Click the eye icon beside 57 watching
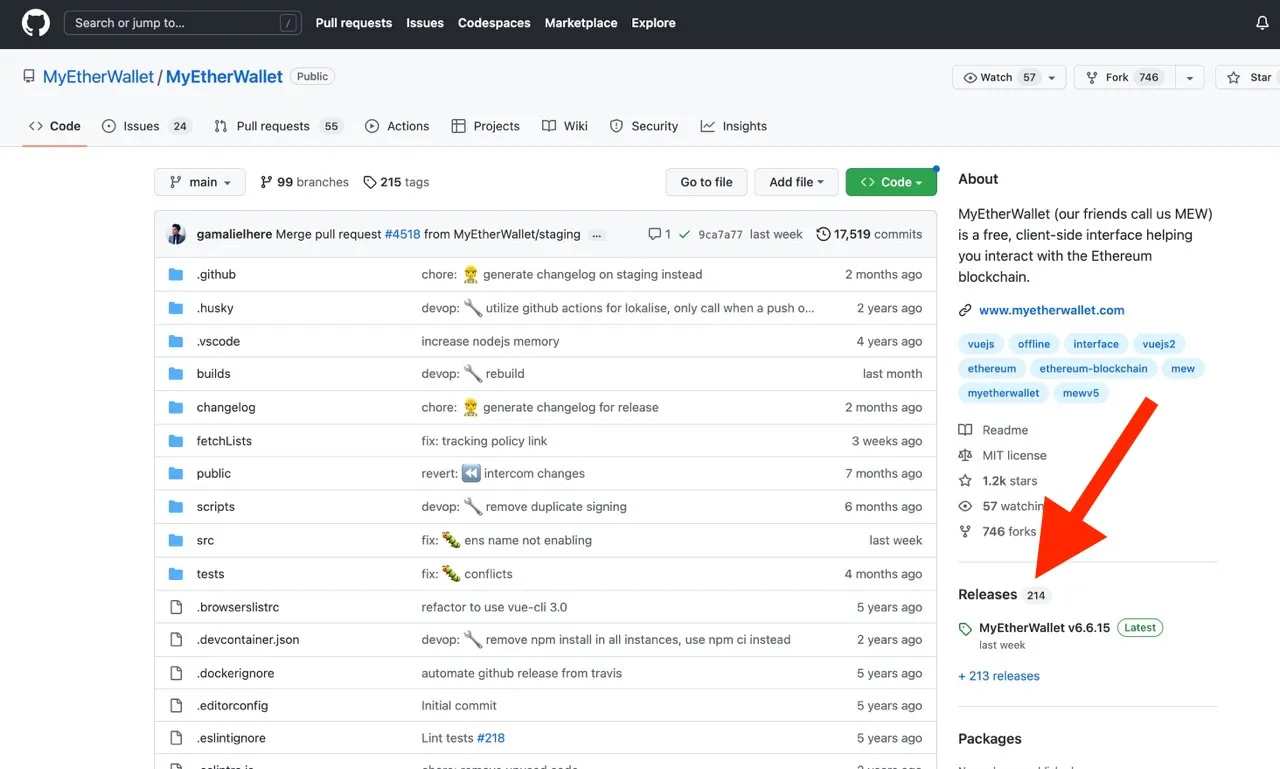 click(x=965, y=506)
